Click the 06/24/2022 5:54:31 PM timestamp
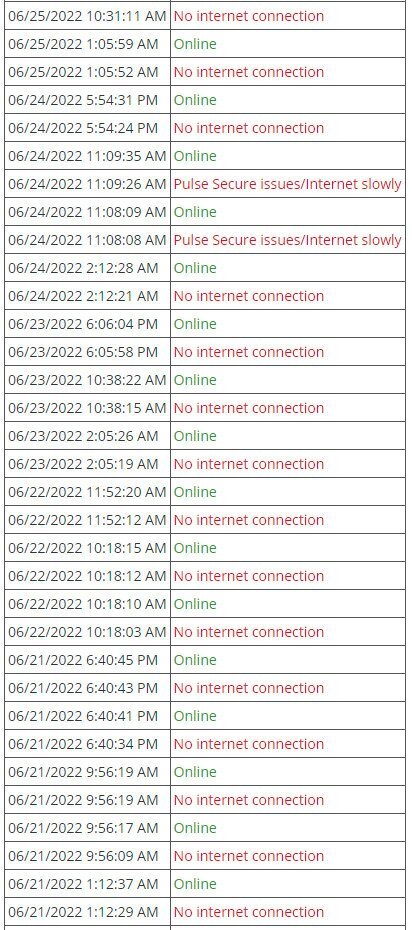Viewport: 412px width, 930px height. 83,100
